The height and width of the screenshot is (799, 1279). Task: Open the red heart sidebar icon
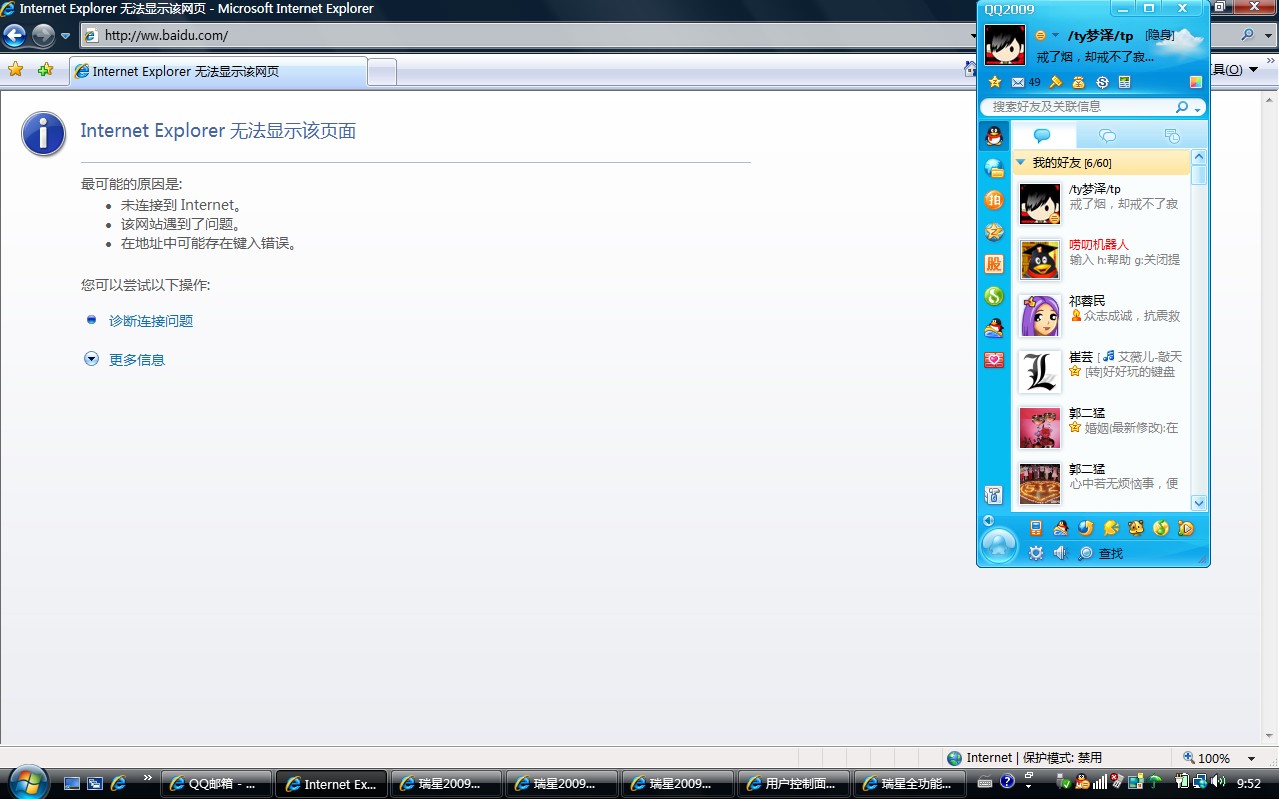click(994, 360)
